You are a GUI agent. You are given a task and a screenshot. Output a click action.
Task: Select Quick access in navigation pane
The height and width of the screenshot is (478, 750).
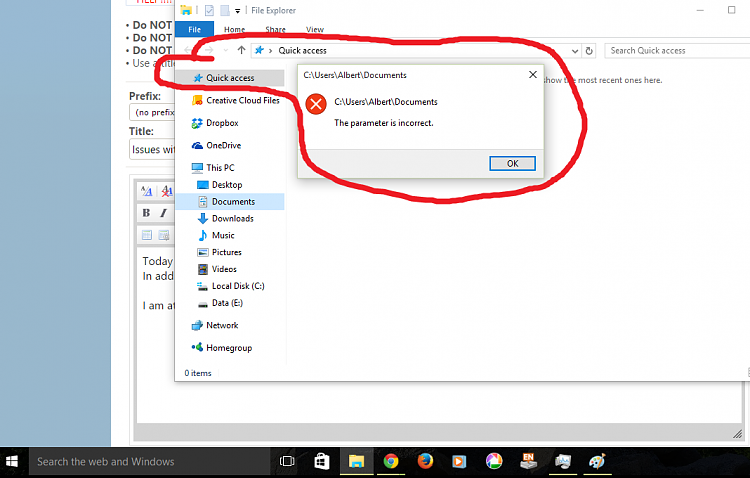pyautogui.click(x=230, y=78)
